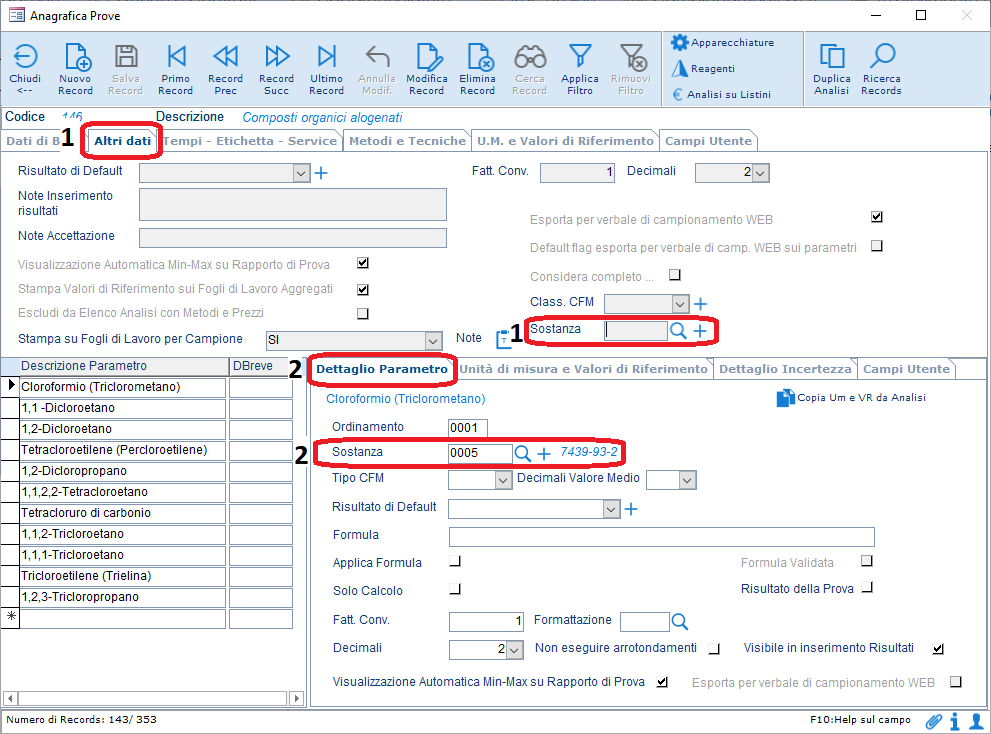
Task: Go to first record with Primo Record
Action: coord(176,69)
